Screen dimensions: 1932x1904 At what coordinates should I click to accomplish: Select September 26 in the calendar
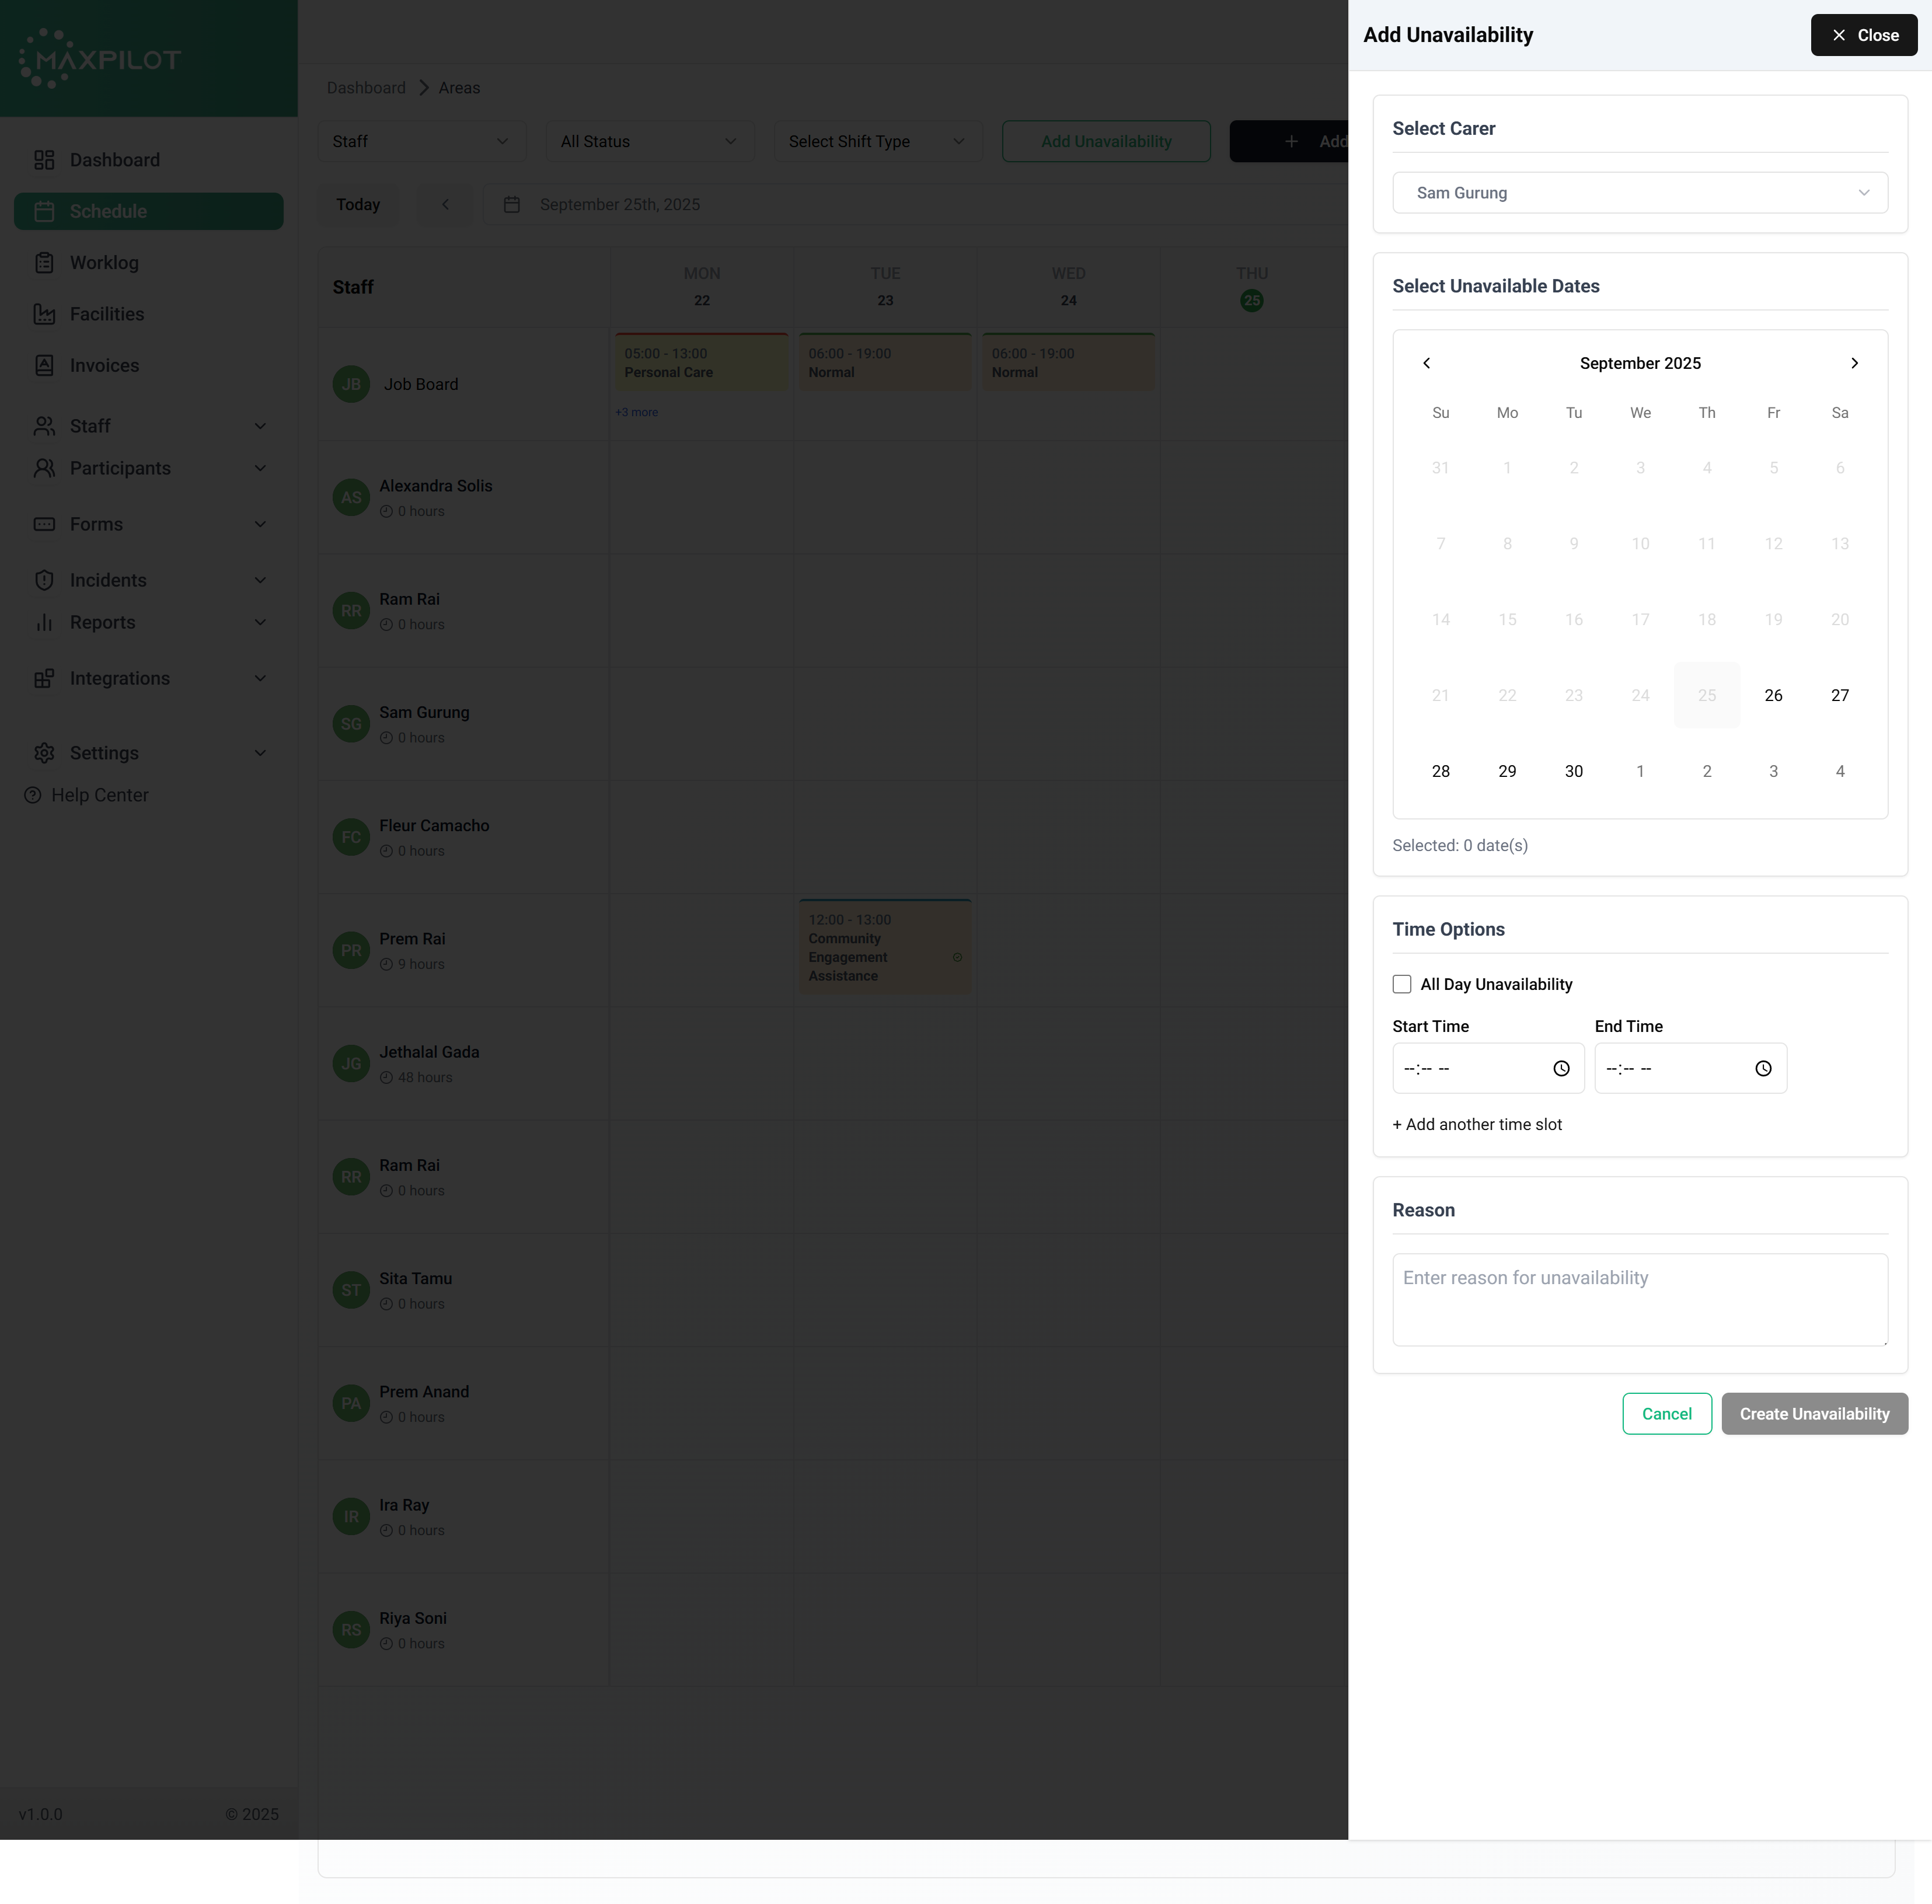pos(1773,695)
